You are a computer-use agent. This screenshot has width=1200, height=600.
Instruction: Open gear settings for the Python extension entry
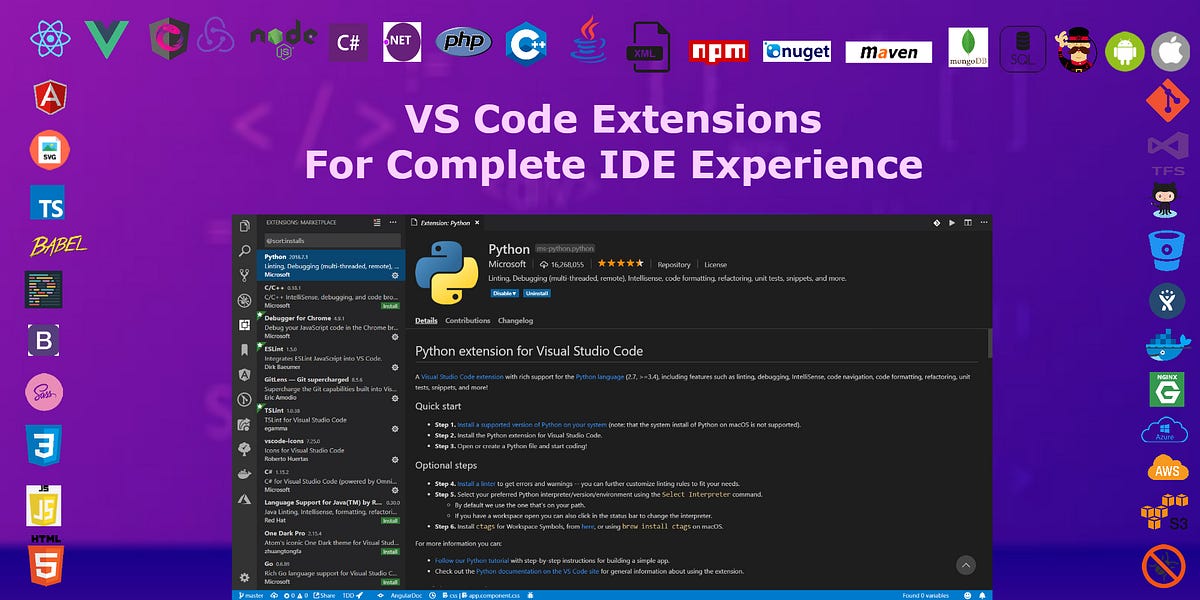(393, 273)
